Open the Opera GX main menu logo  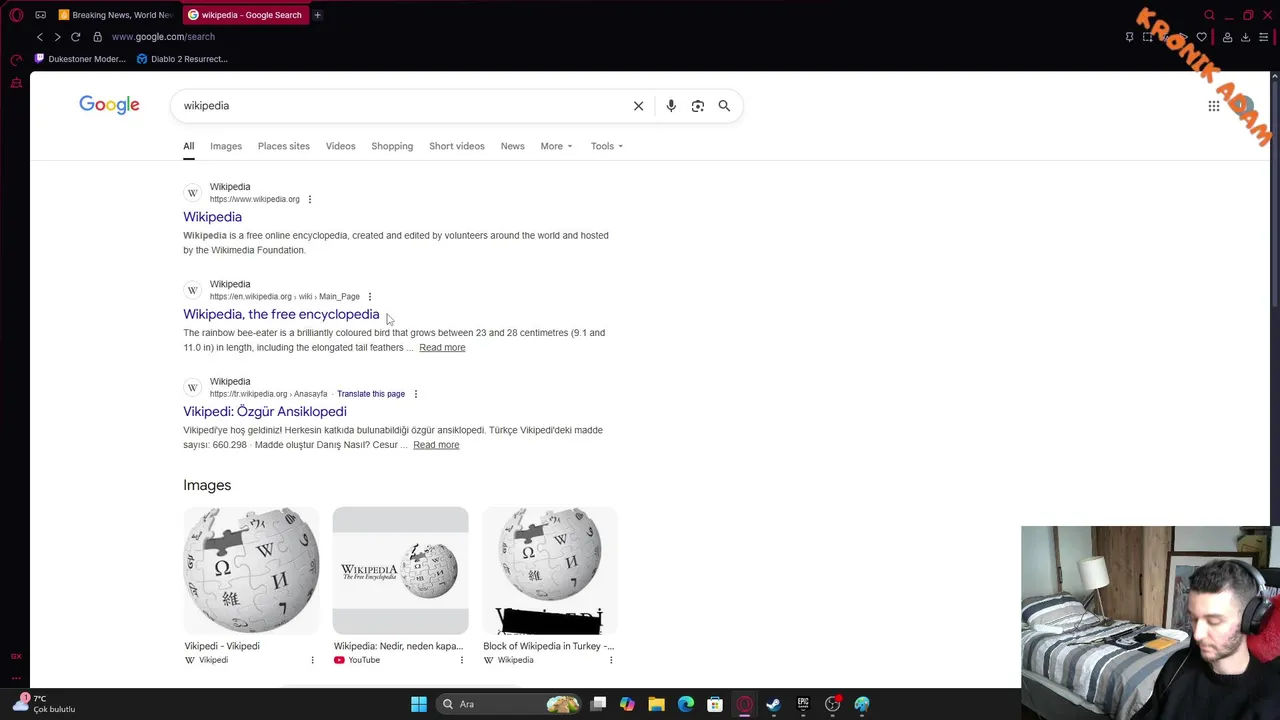coord(16,15)
